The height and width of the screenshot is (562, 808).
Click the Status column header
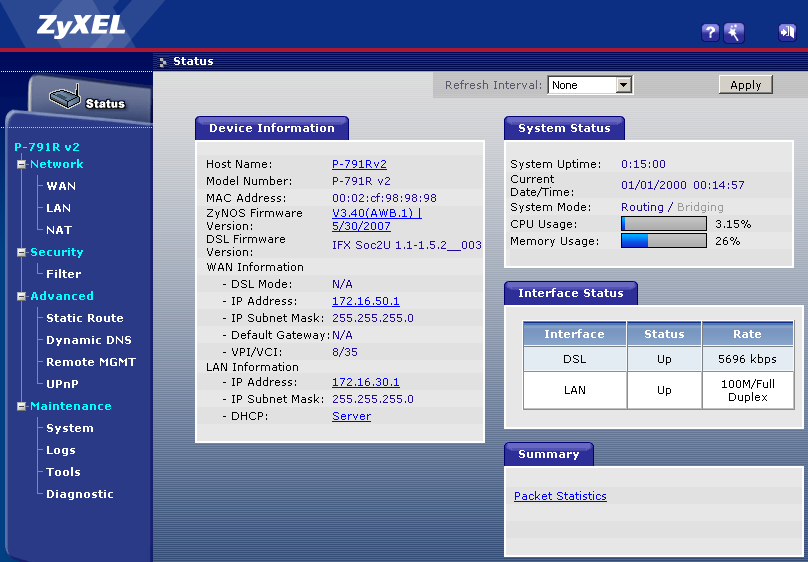click(x=664, y=334)
